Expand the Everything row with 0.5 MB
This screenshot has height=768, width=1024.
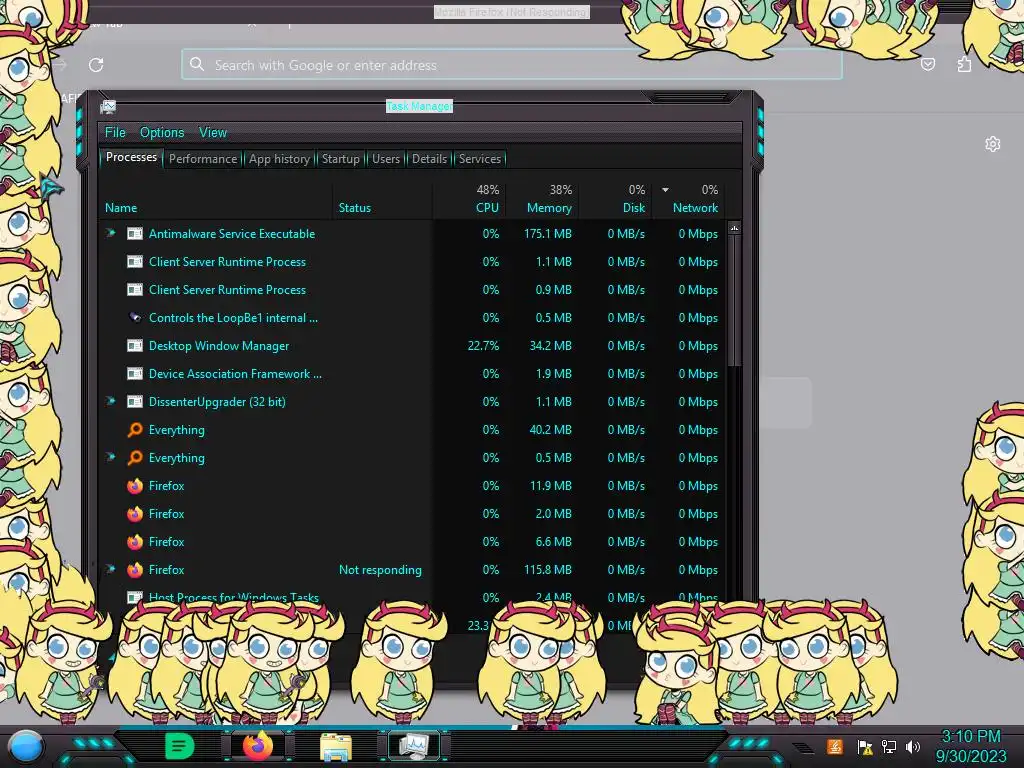(110, 457)
